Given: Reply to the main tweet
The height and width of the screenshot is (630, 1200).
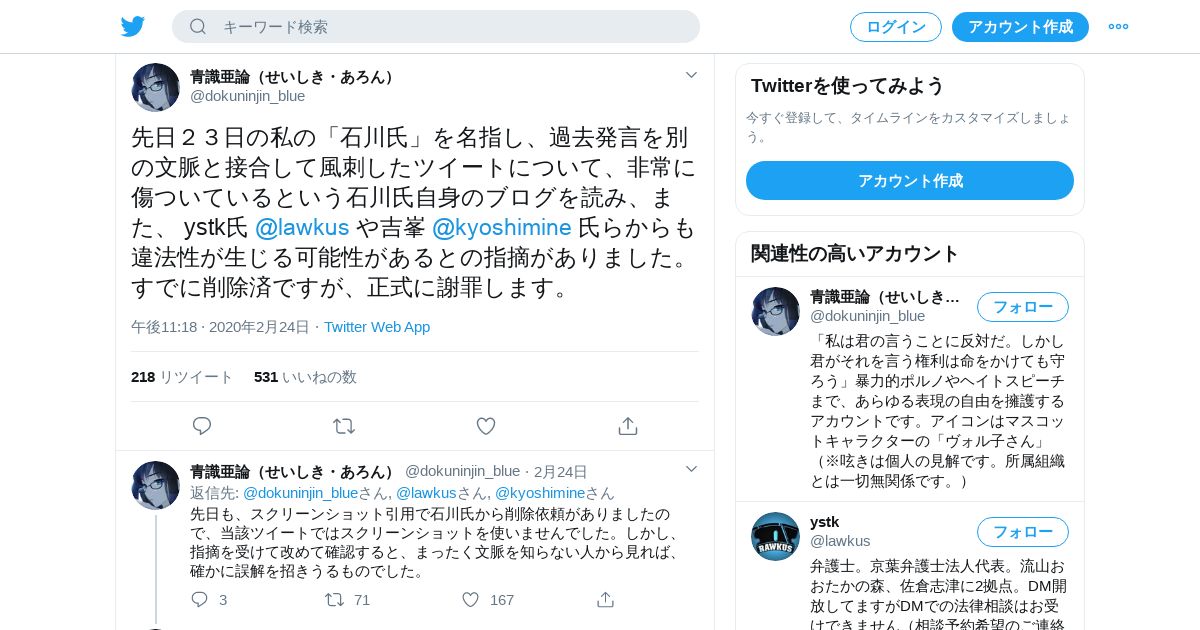Looking at the screenshot, I should [x=202, y=426].
